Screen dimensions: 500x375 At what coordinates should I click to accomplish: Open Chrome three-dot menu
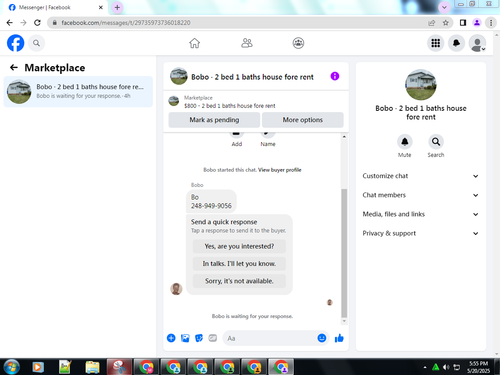click(491, 23)
